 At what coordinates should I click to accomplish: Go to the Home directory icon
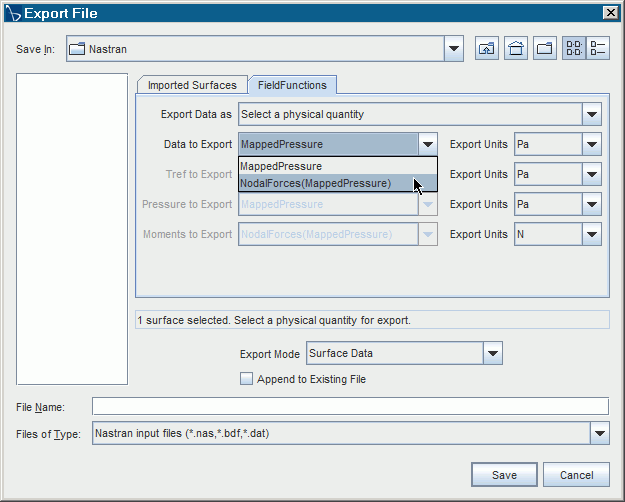coord(516,48)
